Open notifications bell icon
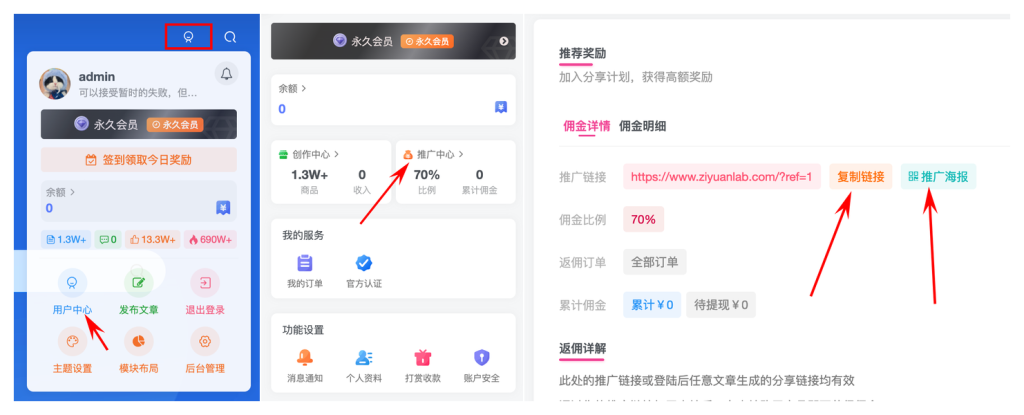1024x415 pixels. pyautogui.click(x=226, y=74)
